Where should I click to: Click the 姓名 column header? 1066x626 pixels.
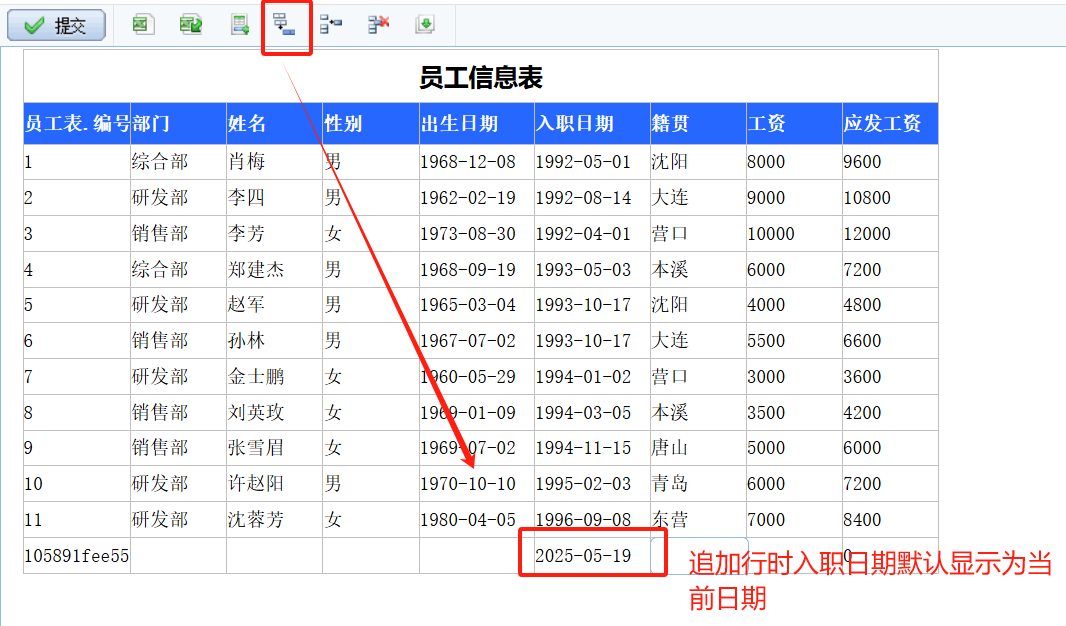tap(274, 123)
